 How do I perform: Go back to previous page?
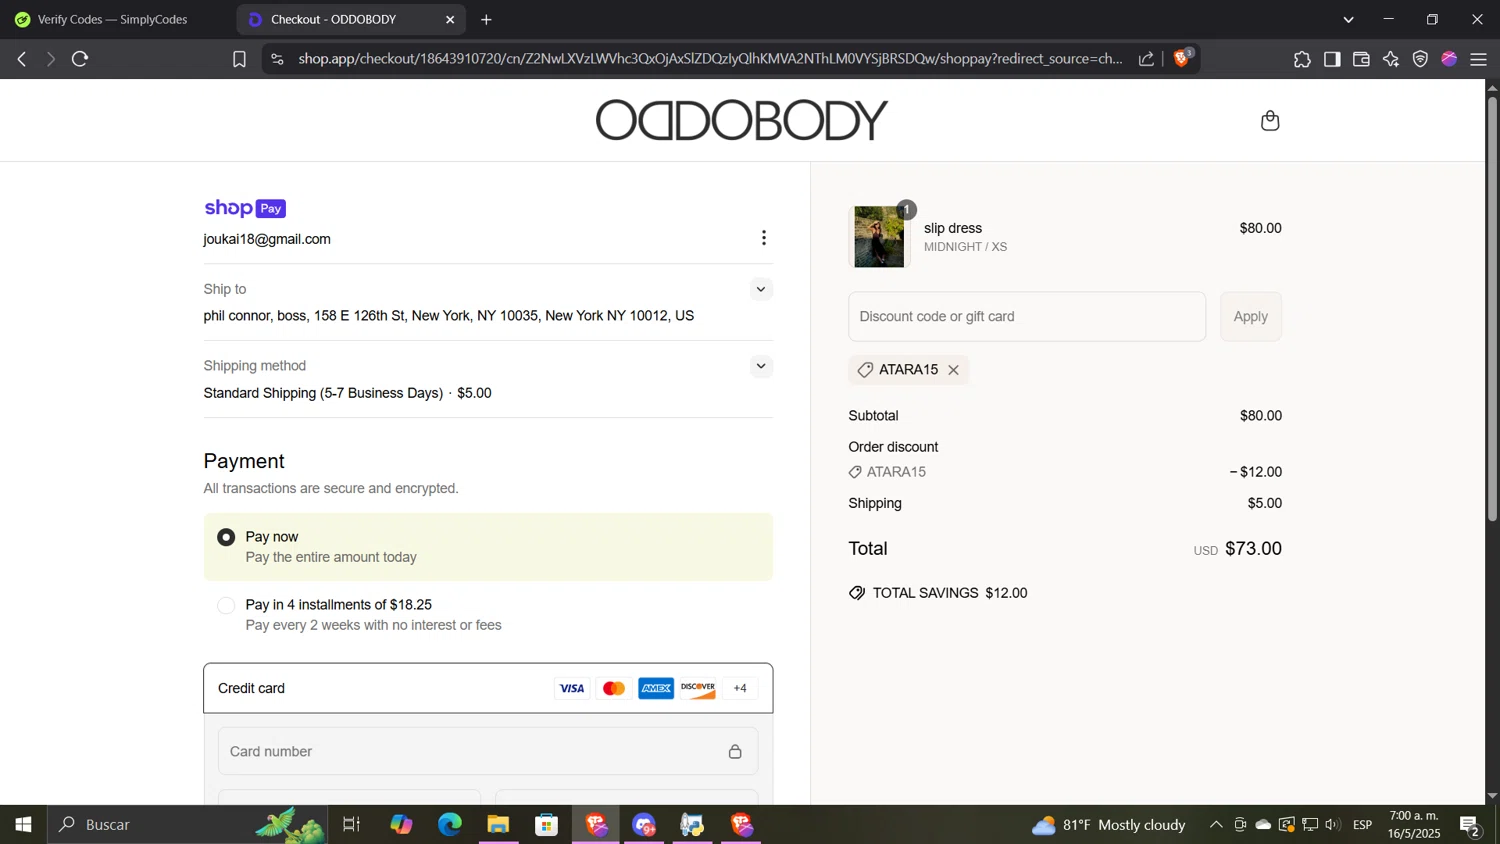coord(22,59)
